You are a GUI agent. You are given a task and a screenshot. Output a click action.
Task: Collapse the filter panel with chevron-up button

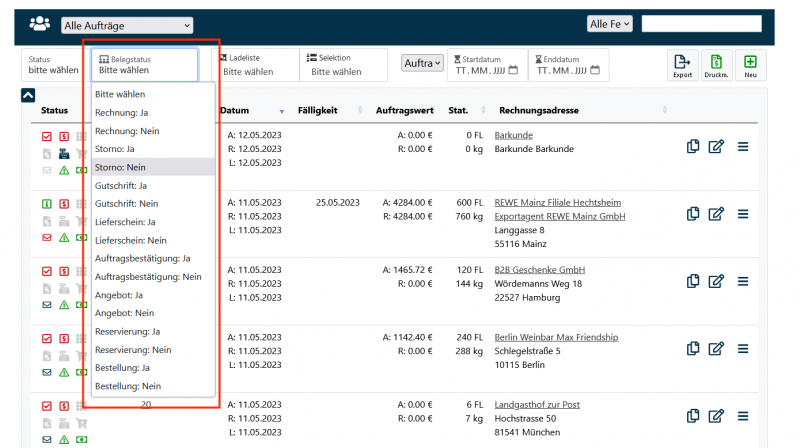pyautogui.click(x=28, y=96)
